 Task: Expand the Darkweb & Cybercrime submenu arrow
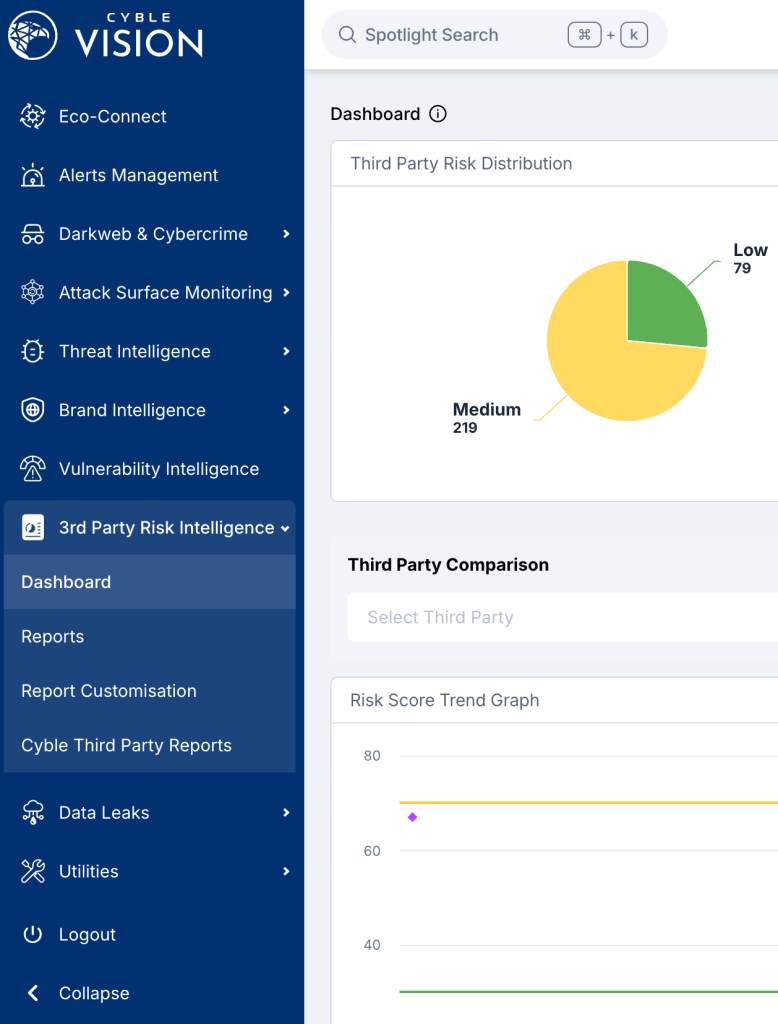pyautogui.click(x=286, y=234)
